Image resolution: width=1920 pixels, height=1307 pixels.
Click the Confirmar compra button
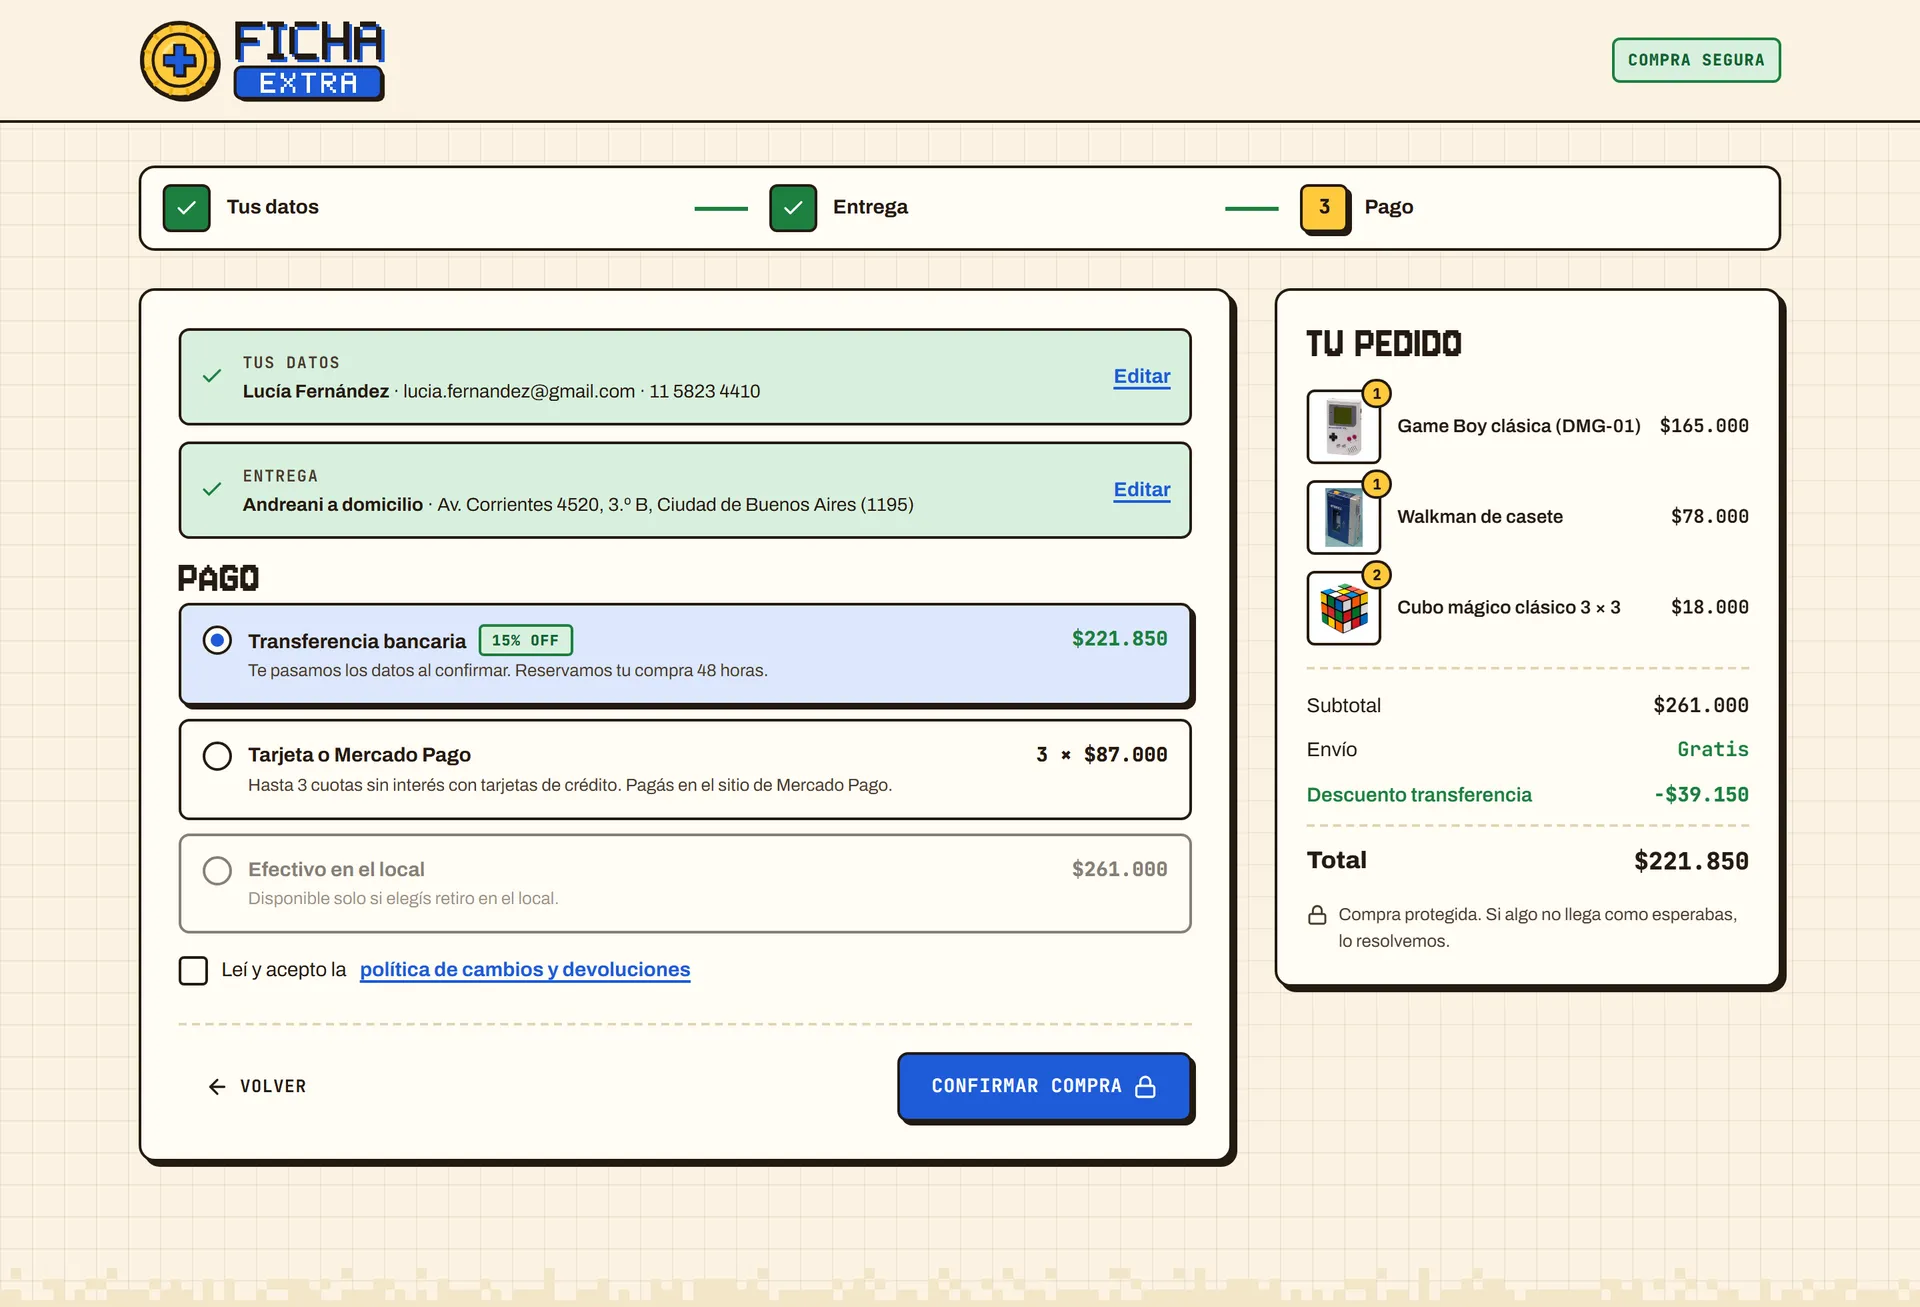click(x=1044, y=1086)
